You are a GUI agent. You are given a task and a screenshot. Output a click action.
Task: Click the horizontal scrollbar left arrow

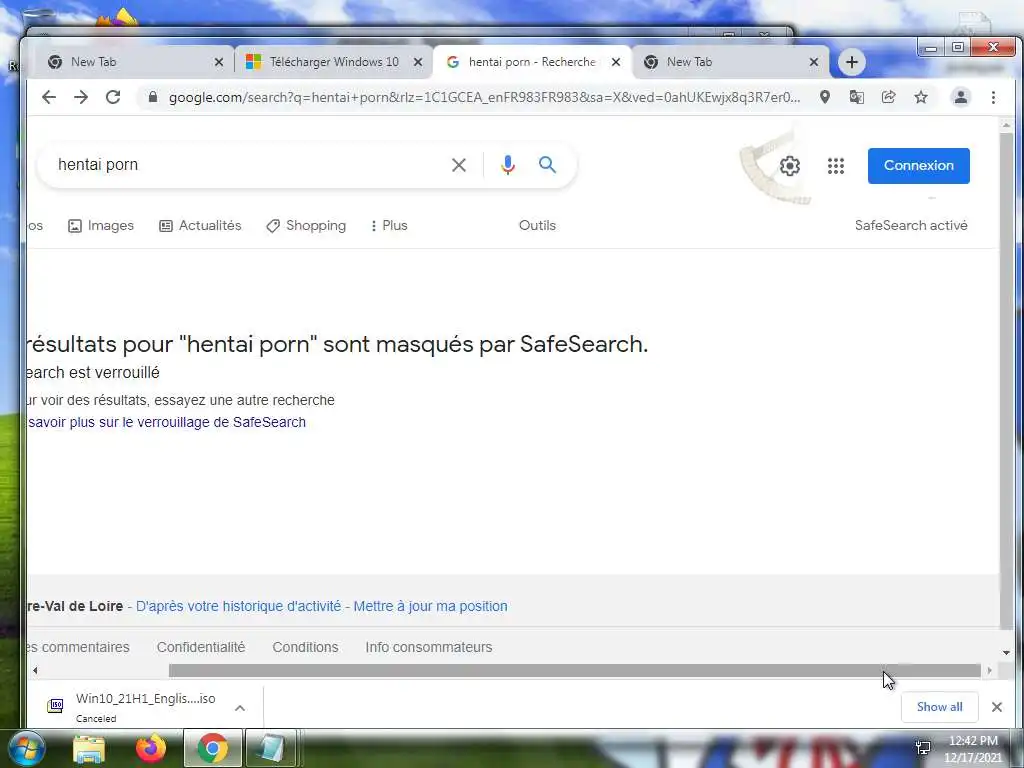pos(35,671)
